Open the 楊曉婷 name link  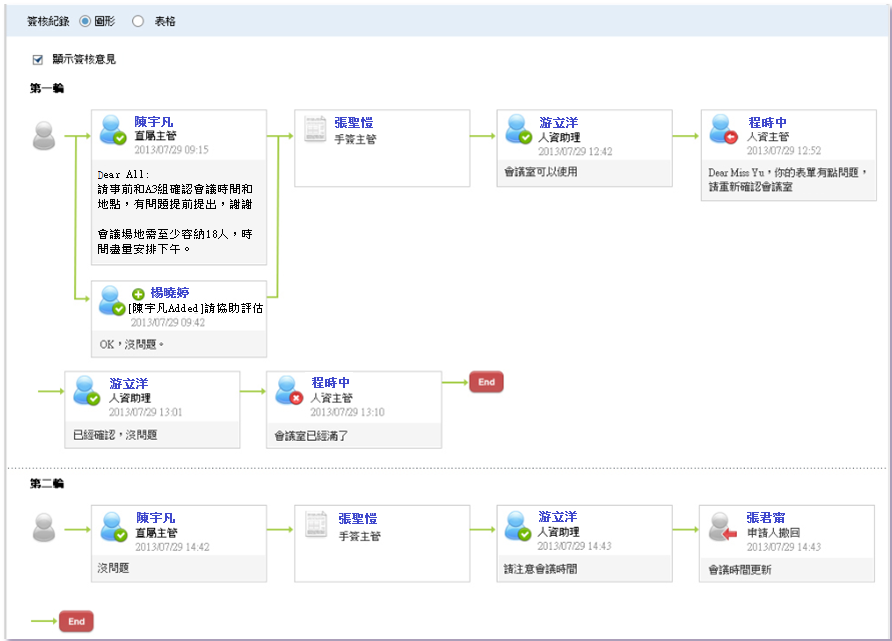pos(170,292)
